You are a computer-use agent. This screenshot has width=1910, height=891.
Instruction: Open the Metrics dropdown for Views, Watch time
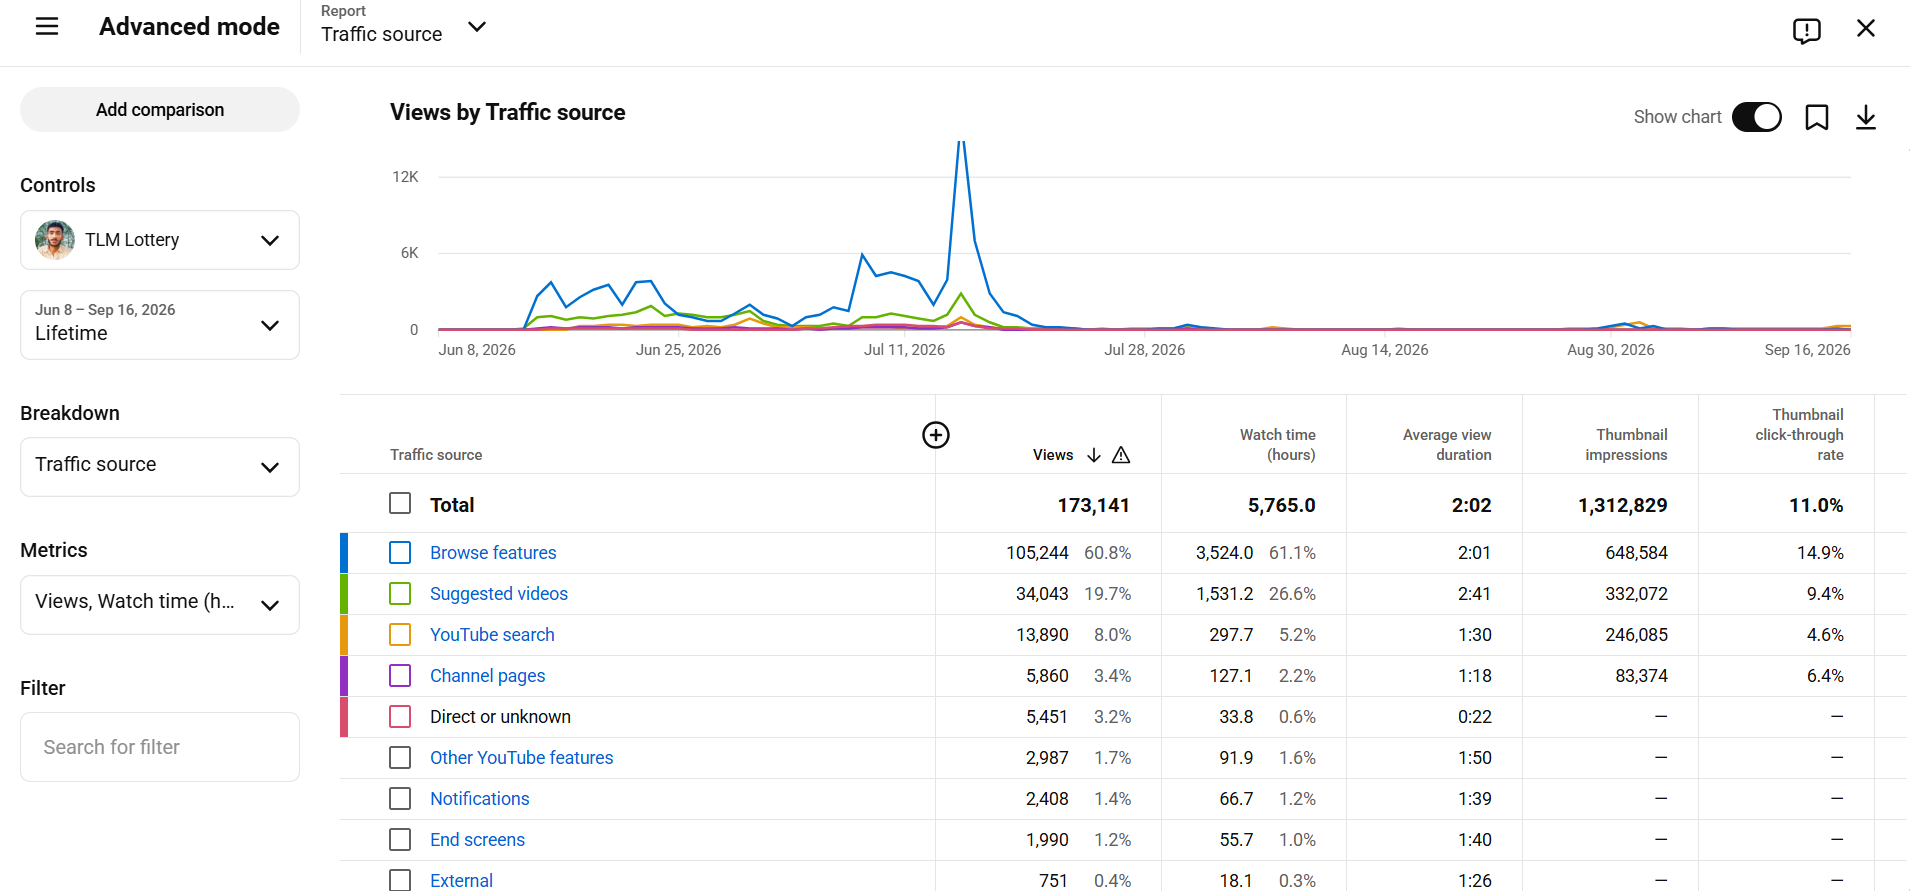tap(160, 604)
